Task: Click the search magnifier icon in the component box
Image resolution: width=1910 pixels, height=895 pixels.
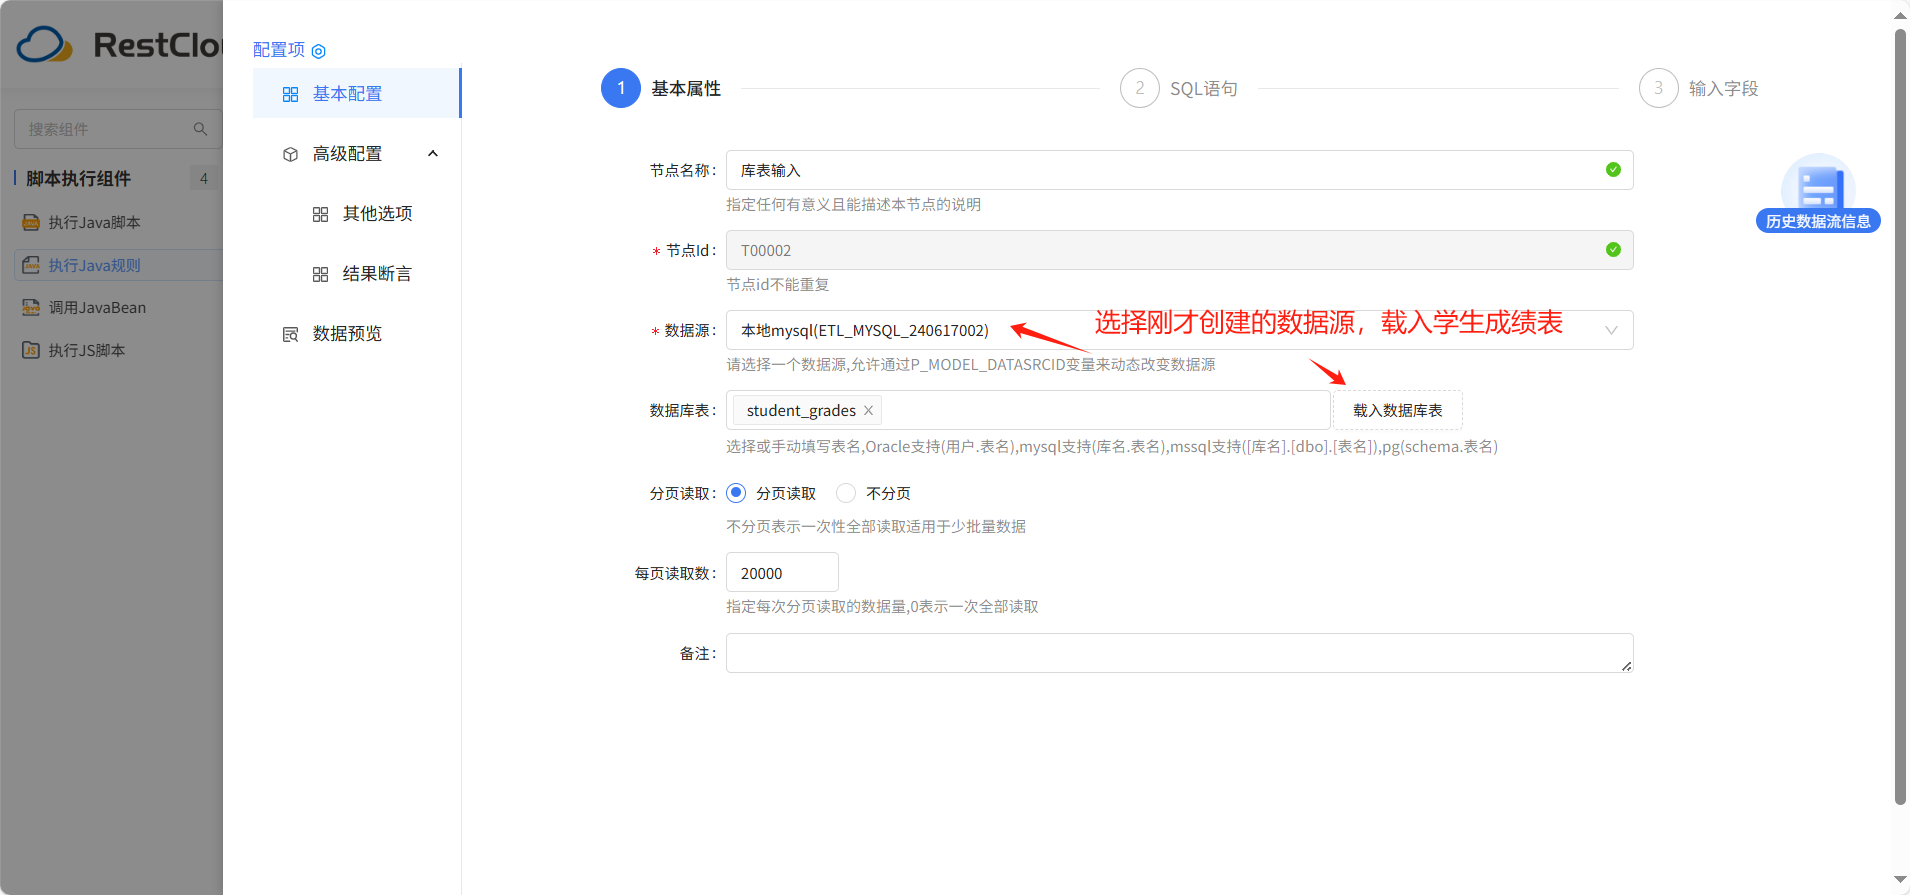Action: (x=200, y=129)
